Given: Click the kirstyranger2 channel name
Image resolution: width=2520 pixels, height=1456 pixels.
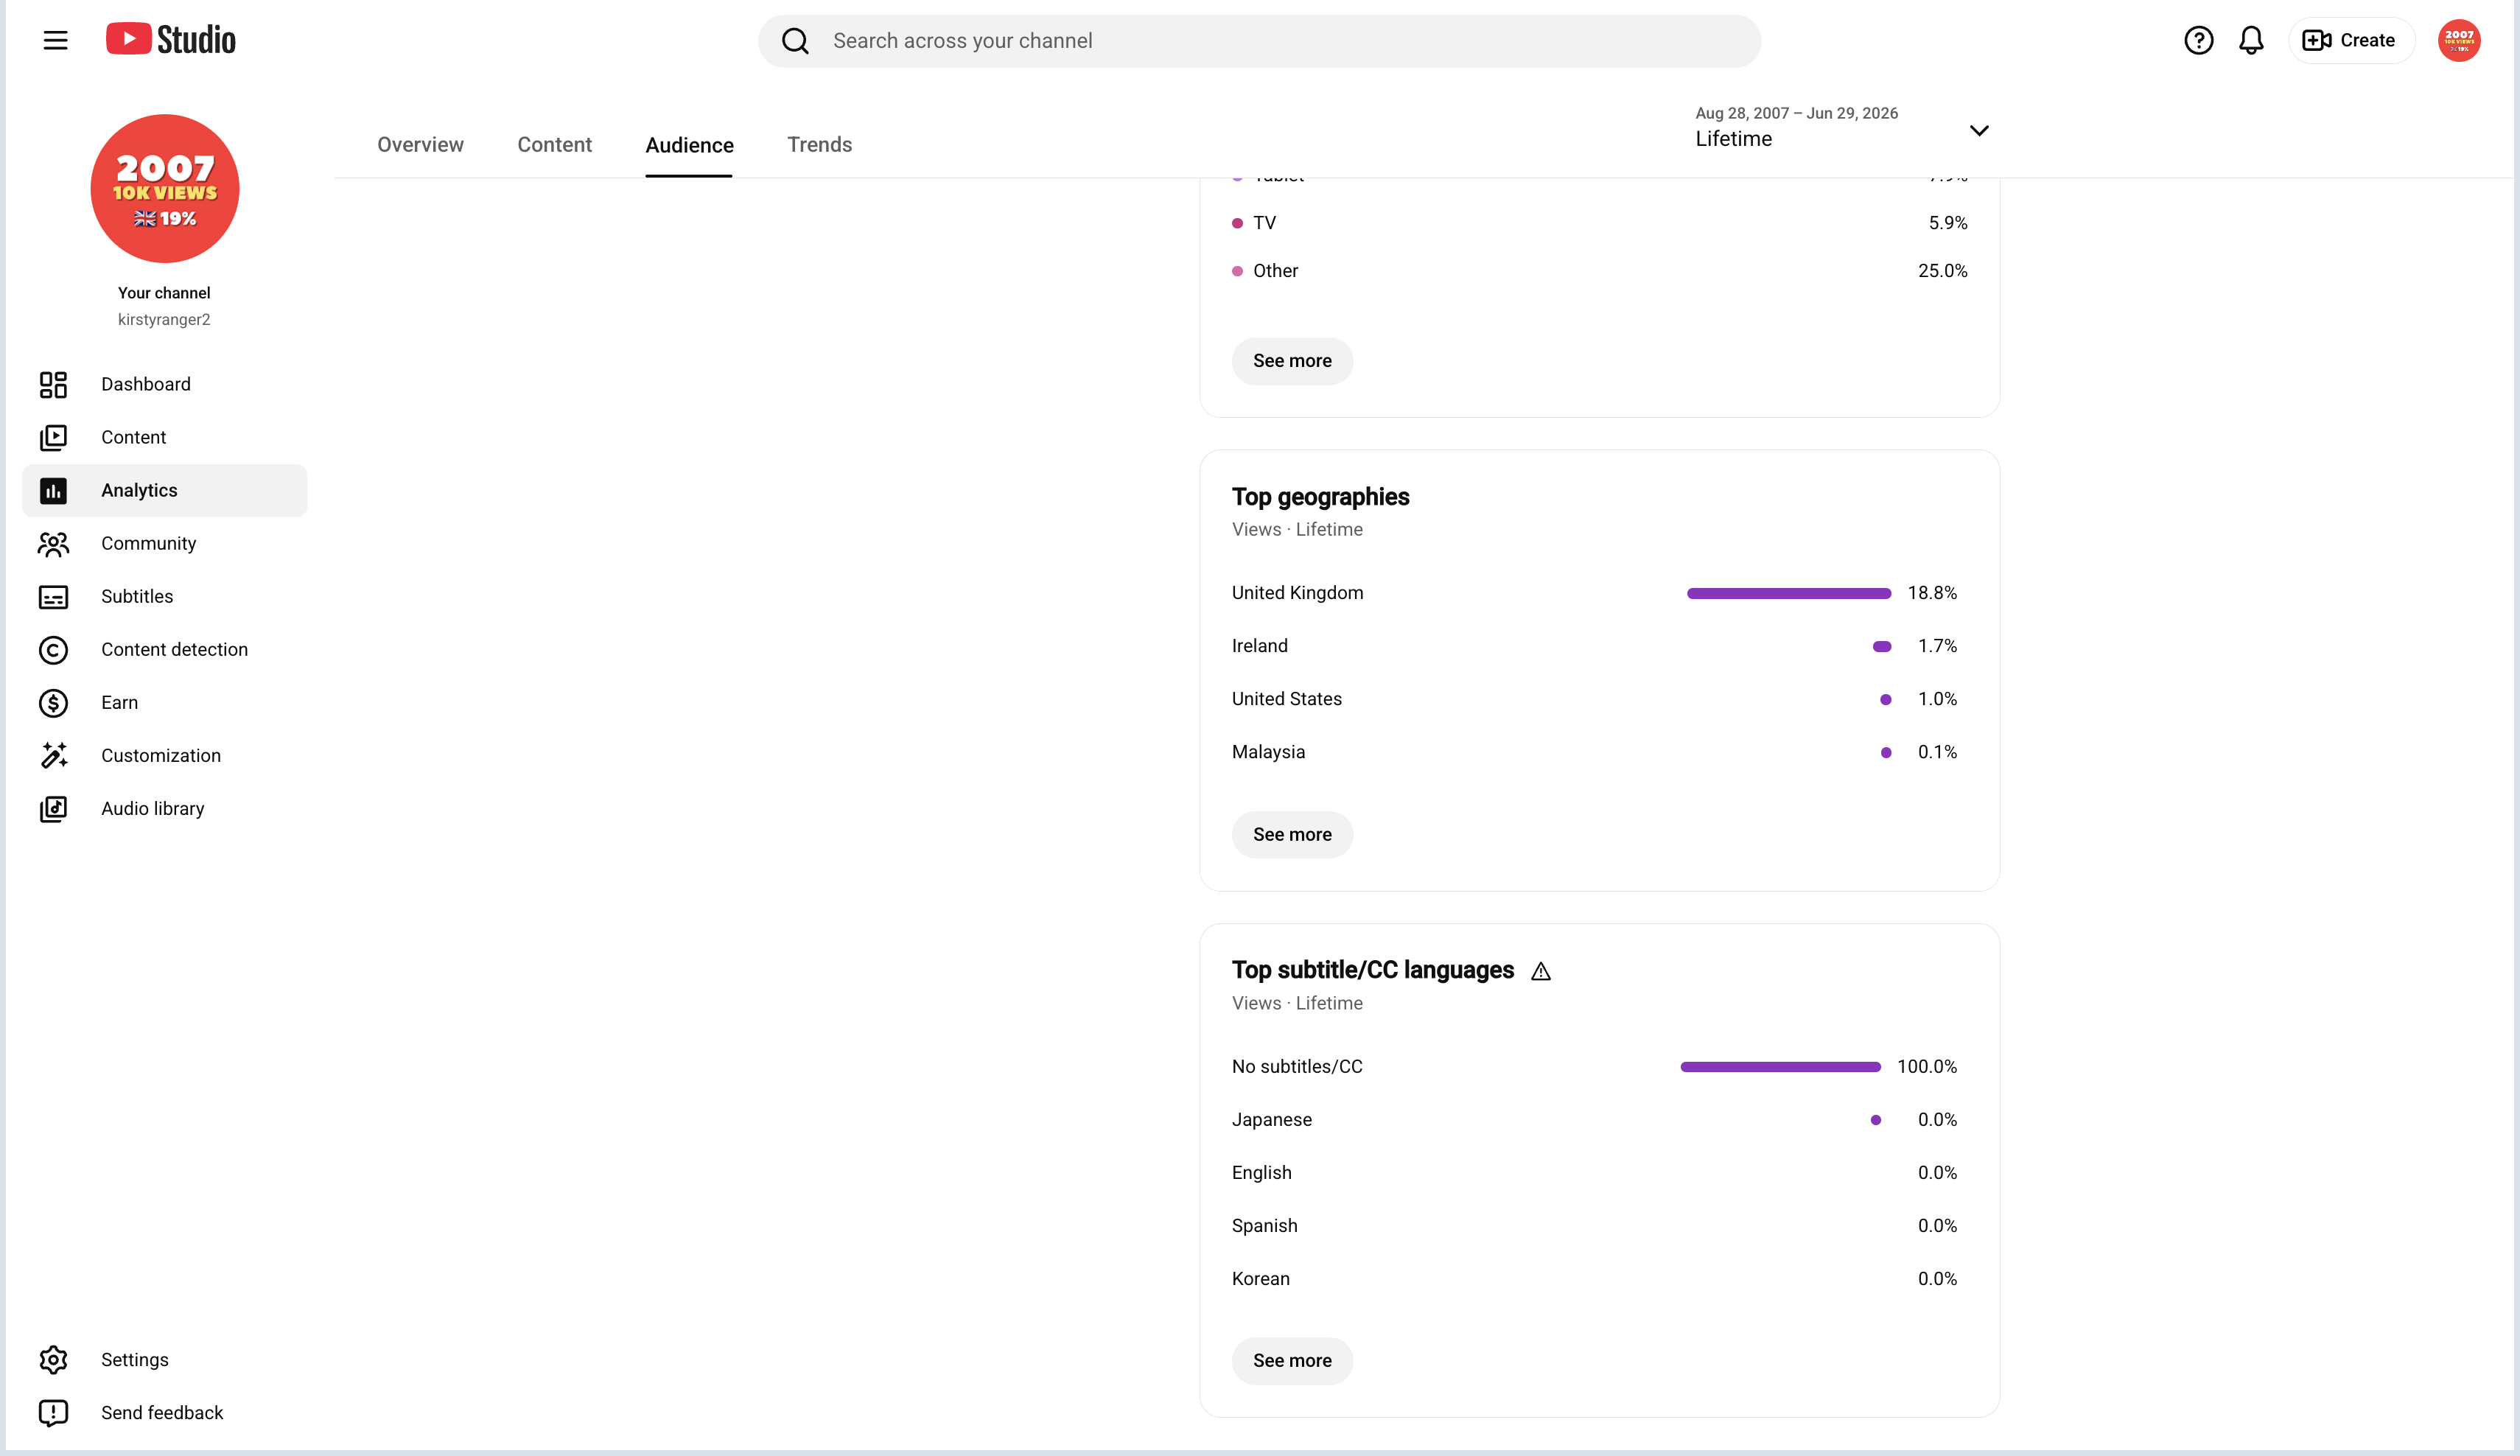Looking at the screenshot, I should click(x=164, y=319).
